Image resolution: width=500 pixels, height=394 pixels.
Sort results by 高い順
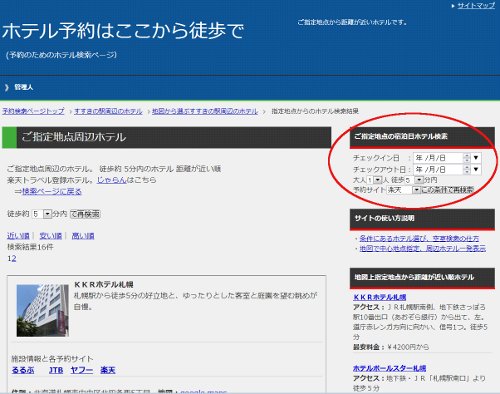click(83, 236)
